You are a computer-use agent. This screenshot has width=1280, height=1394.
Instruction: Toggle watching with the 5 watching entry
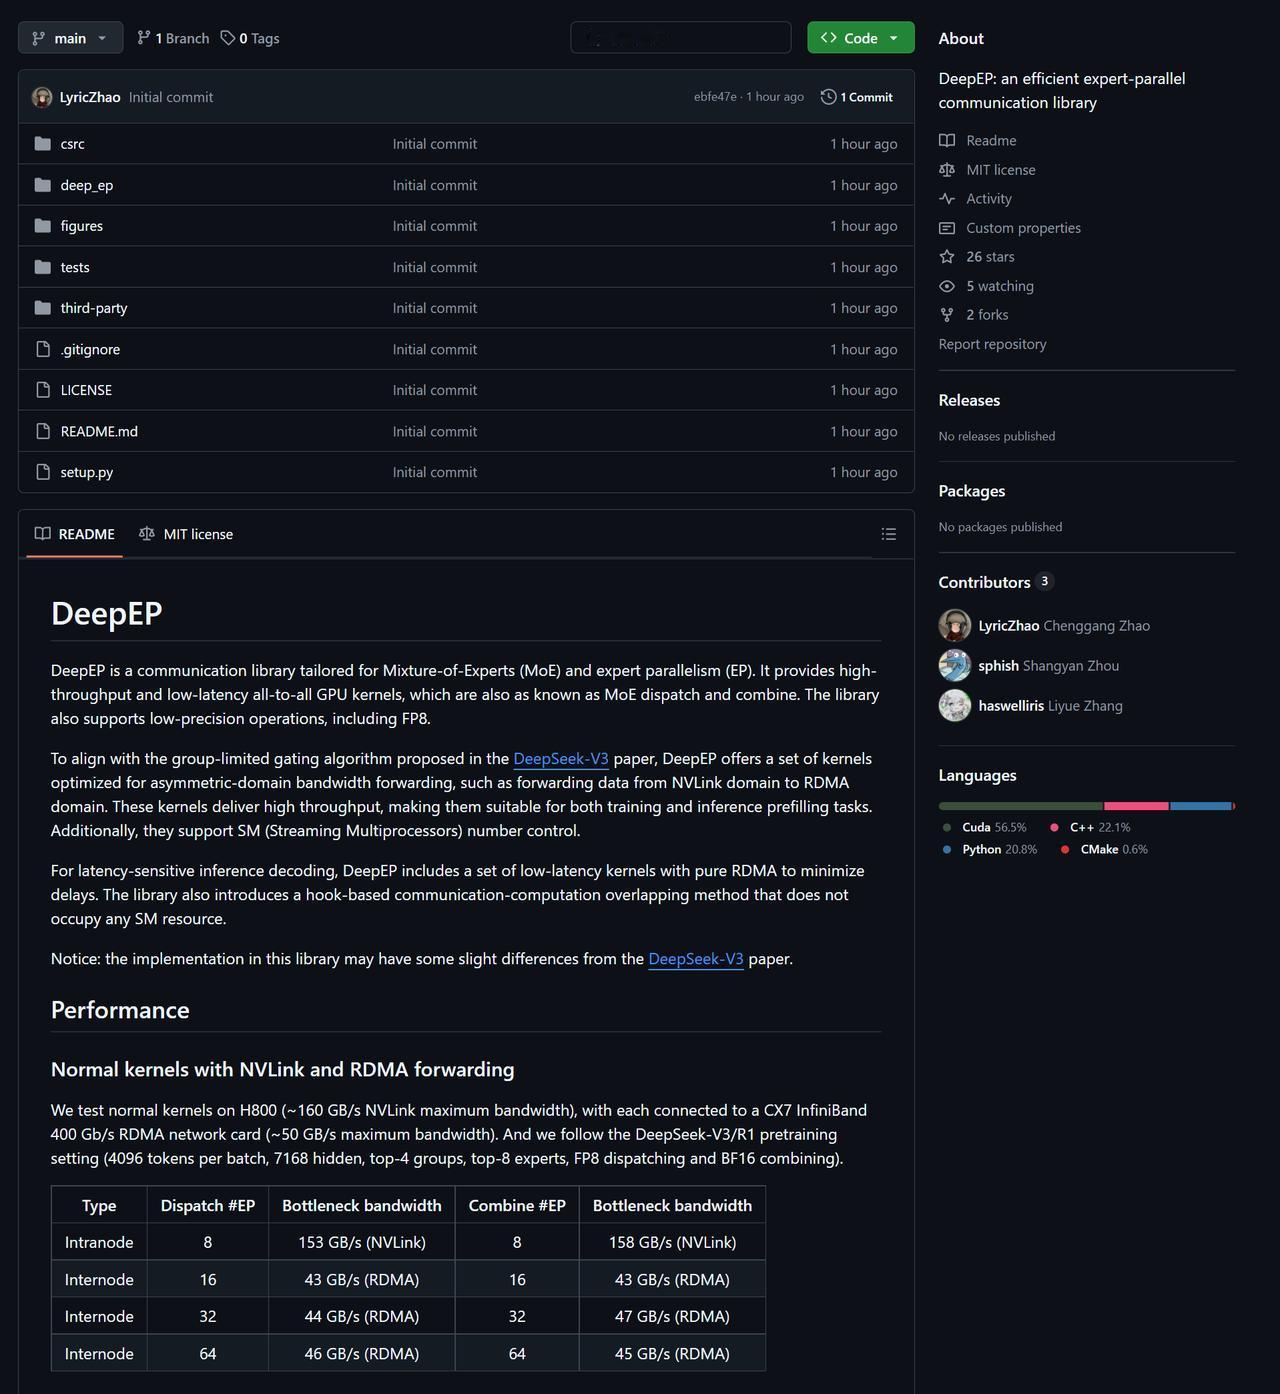click(1000, 286)
